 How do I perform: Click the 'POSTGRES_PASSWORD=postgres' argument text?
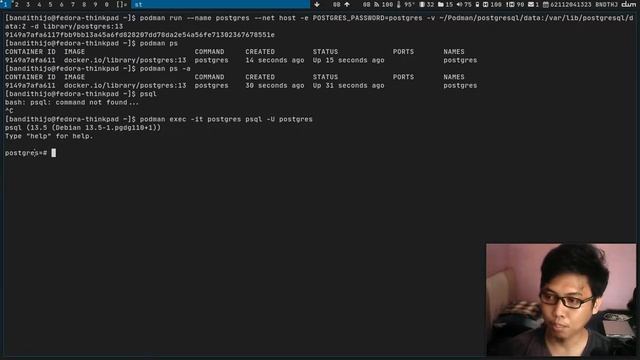click(x=367, y=18)
